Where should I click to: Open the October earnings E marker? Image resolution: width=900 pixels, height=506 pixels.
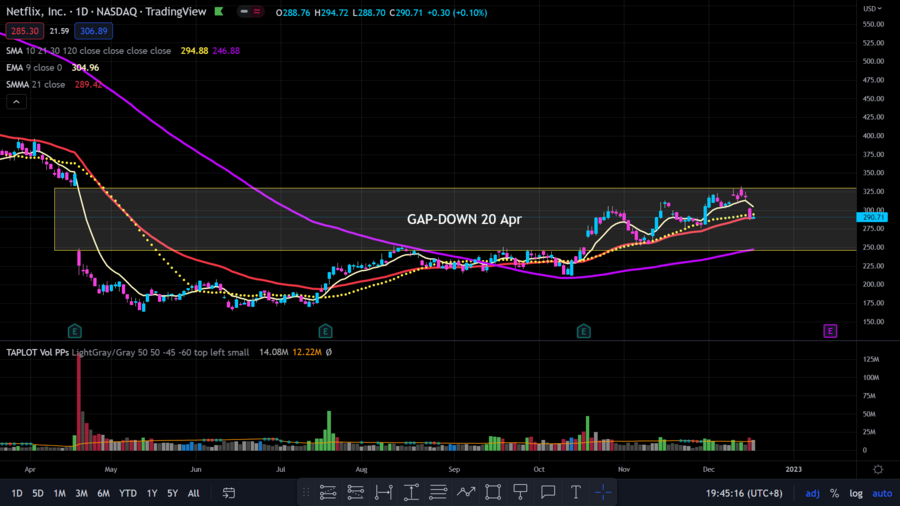(584, 331)
